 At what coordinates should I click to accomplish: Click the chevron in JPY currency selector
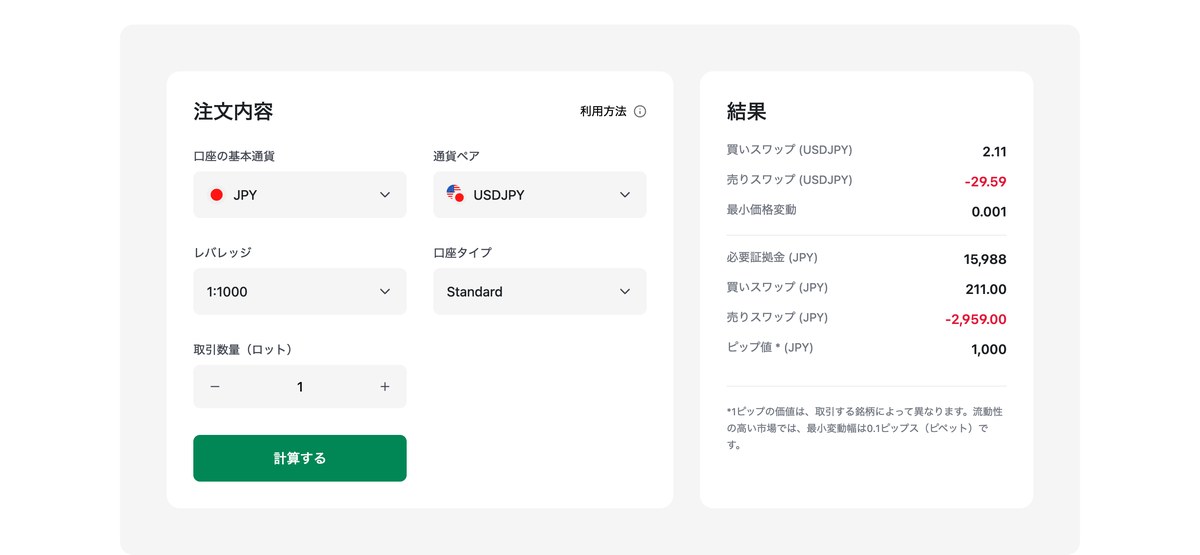[385, 195]
